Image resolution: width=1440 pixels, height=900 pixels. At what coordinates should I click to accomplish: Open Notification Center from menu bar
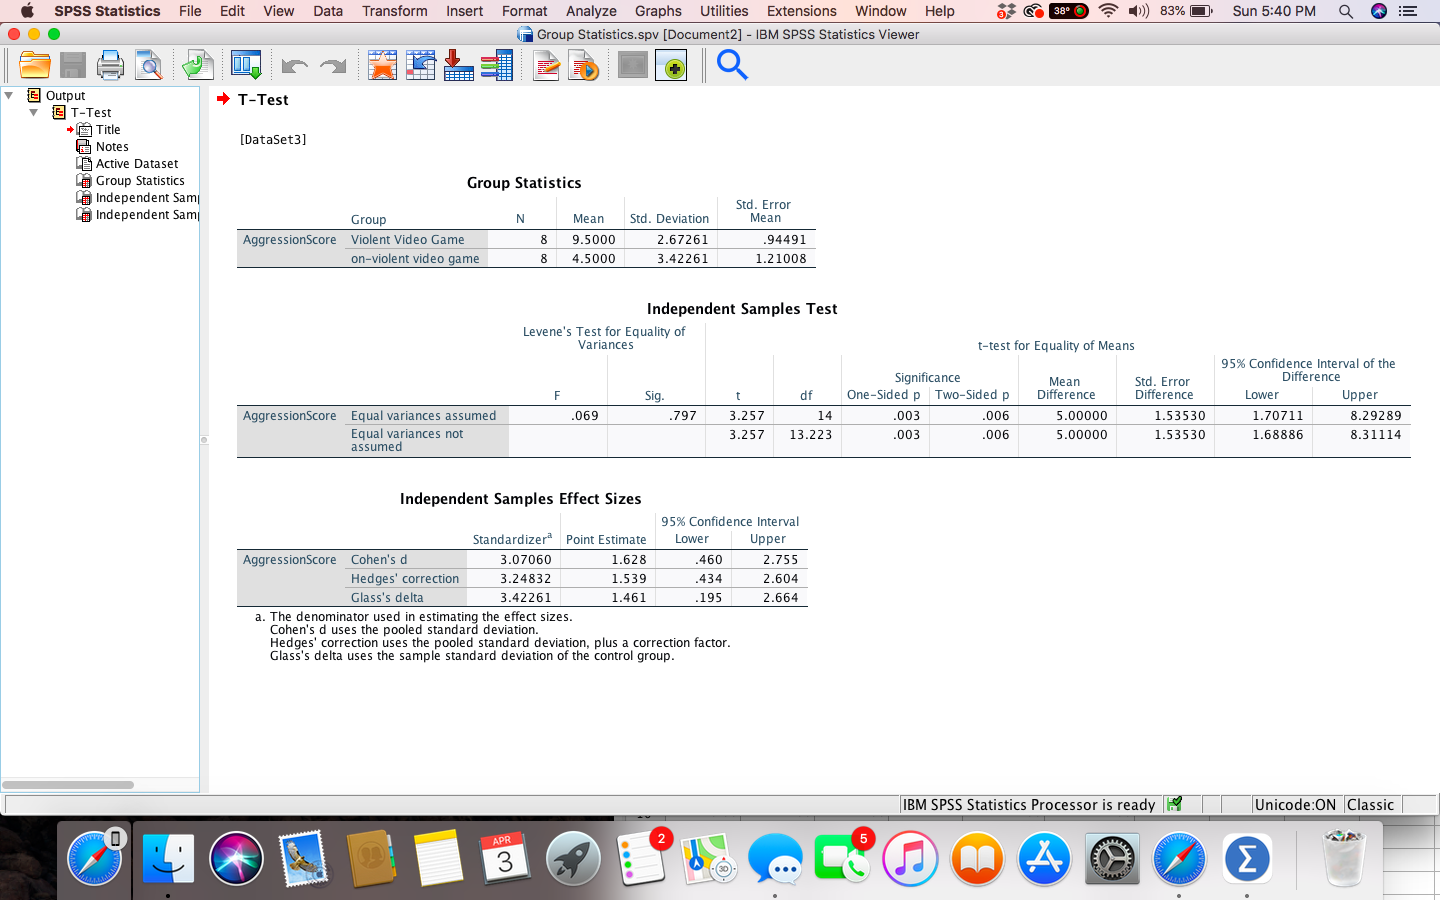(x=1408, y=11)
